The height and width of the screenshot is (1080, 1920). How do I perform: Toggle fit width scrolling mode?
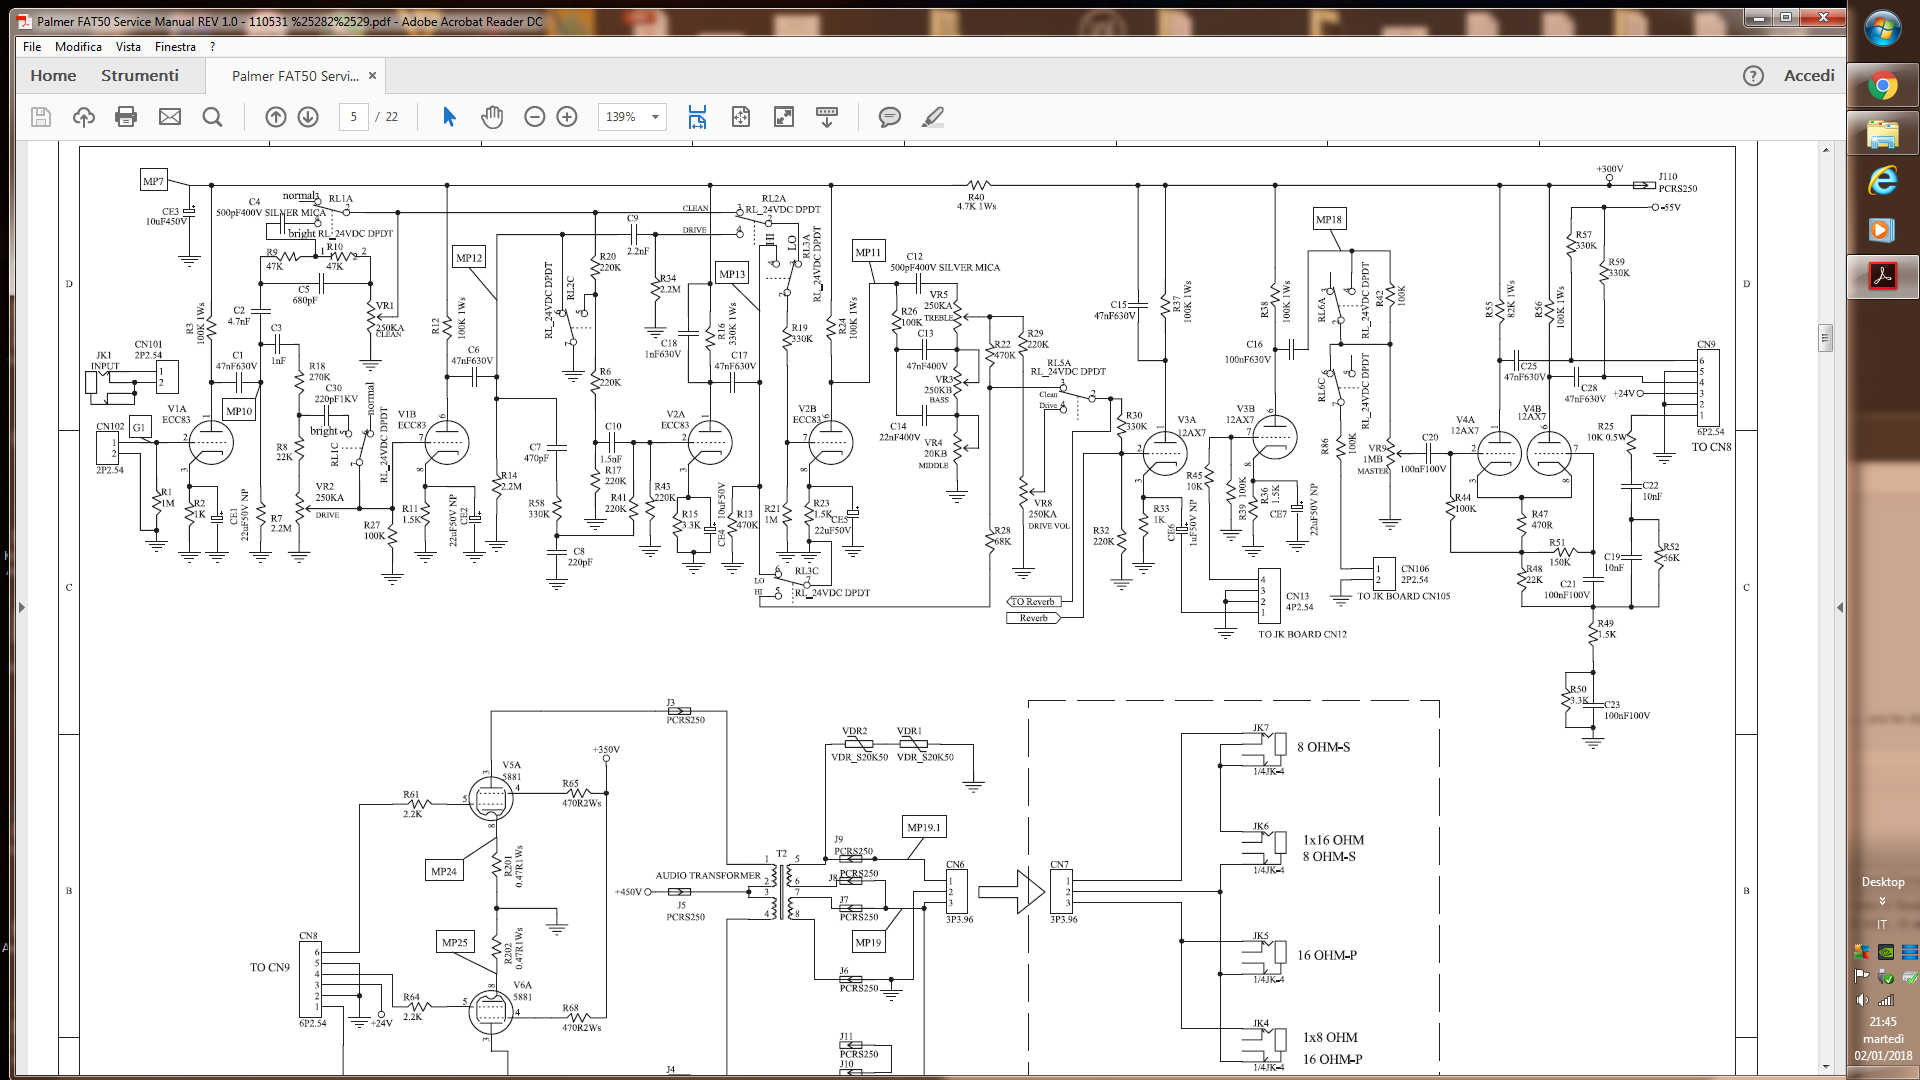[697, 117]
